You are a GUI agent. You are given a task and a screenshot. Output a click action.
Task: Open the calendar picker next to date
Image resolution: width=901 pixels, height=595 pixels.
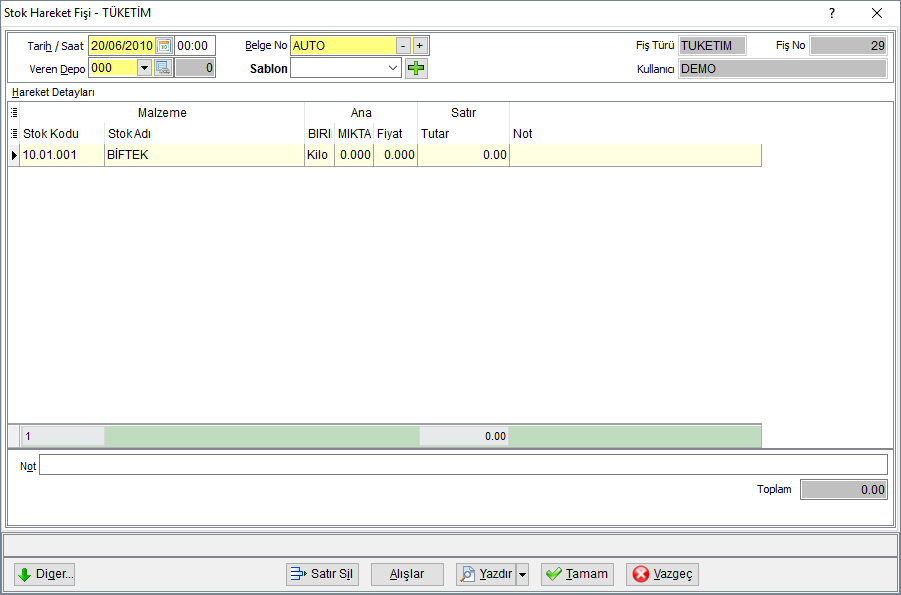click(164, 45)
